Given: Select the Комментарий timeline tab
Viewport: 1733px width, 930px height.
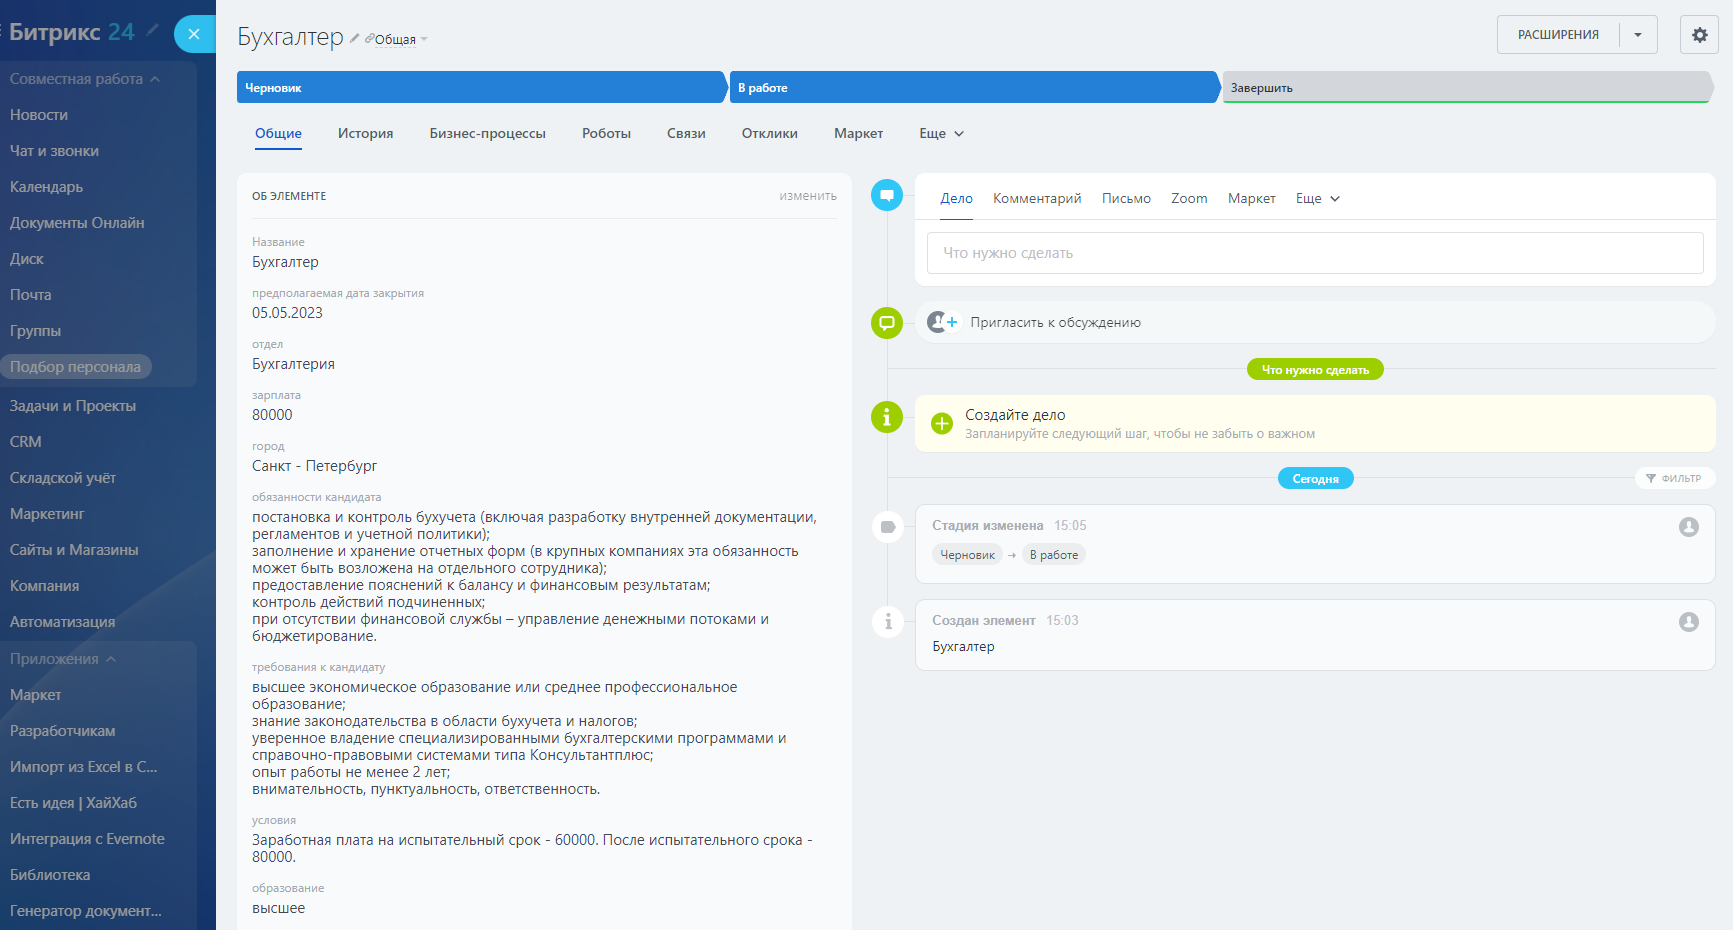Looking at the screenshot, I should 1037,199.
